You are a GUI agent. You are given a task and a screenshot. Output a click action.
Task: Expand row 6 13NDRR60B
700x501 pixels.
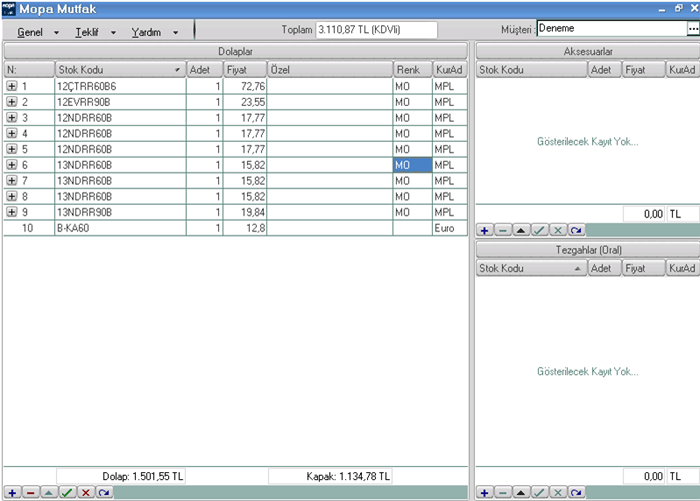12,165
